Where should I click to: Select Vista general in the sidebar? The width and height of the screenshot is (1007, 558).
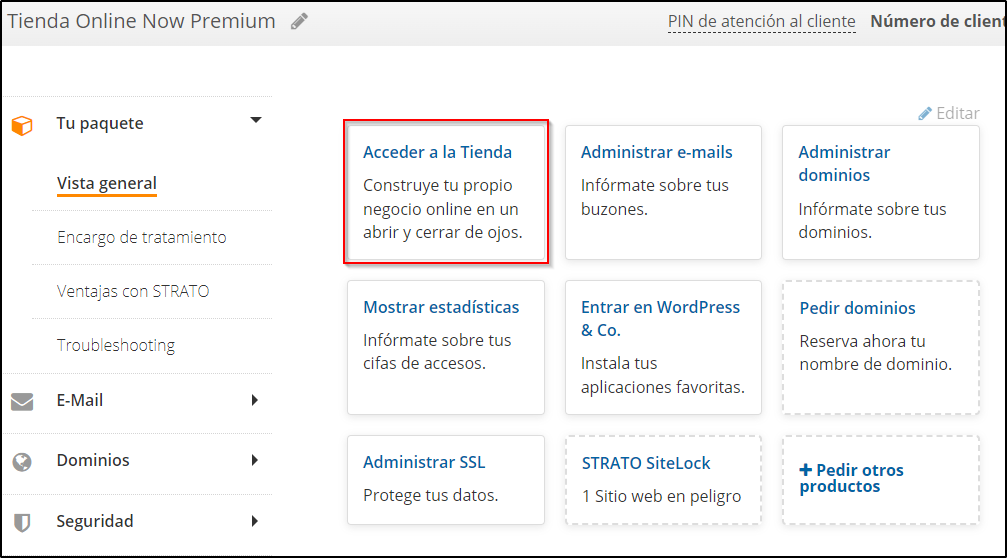click(x=107, y=183)
